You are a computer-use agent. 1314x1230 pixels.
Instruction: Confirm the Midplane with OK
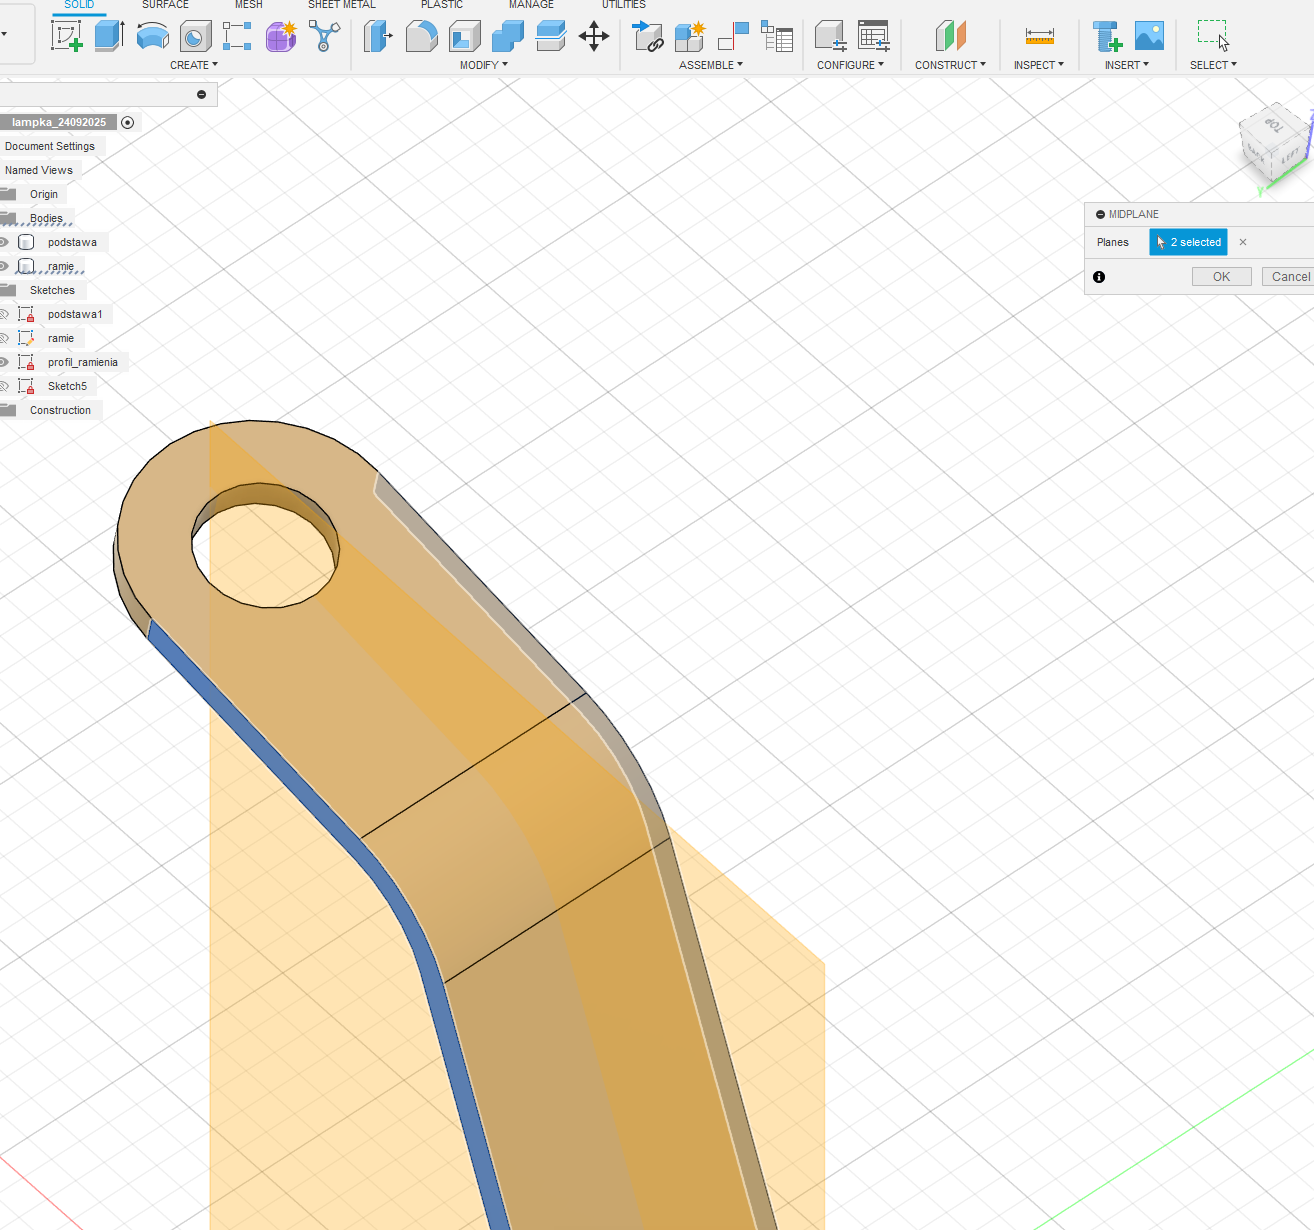[1221, 277]
